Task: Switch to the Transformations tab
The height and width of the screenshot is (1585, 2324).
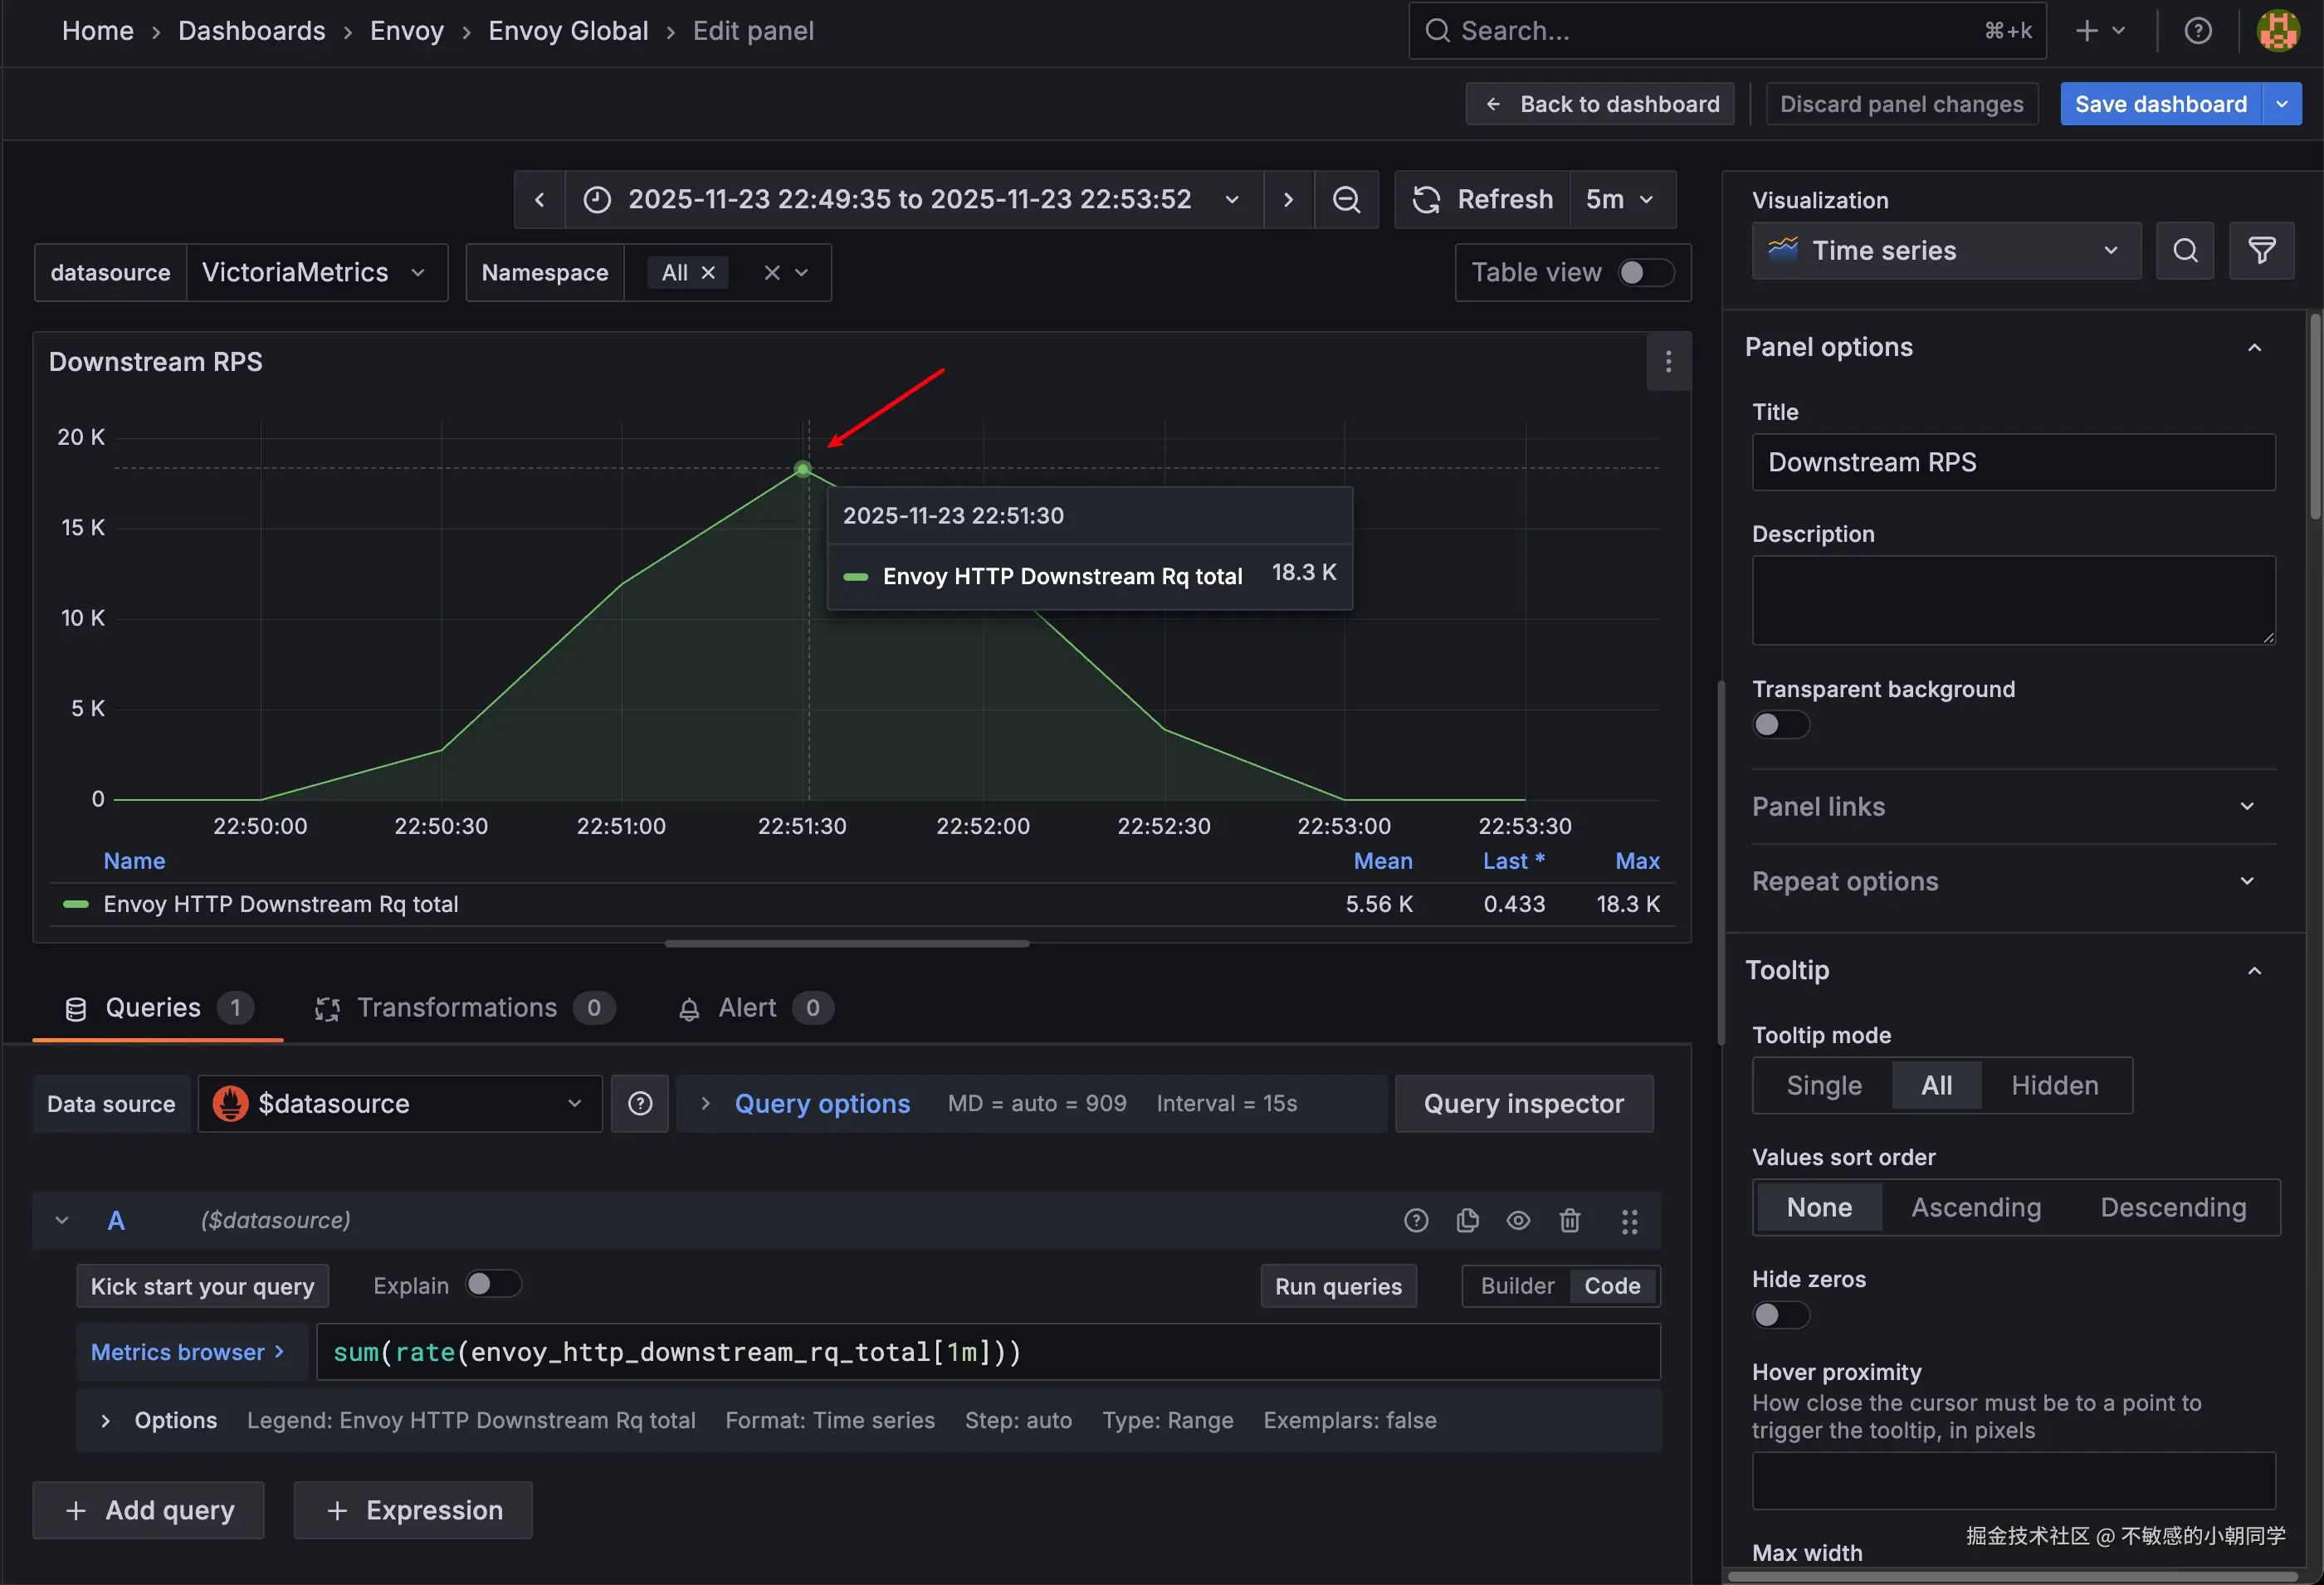Action: tap(457, 1008)
